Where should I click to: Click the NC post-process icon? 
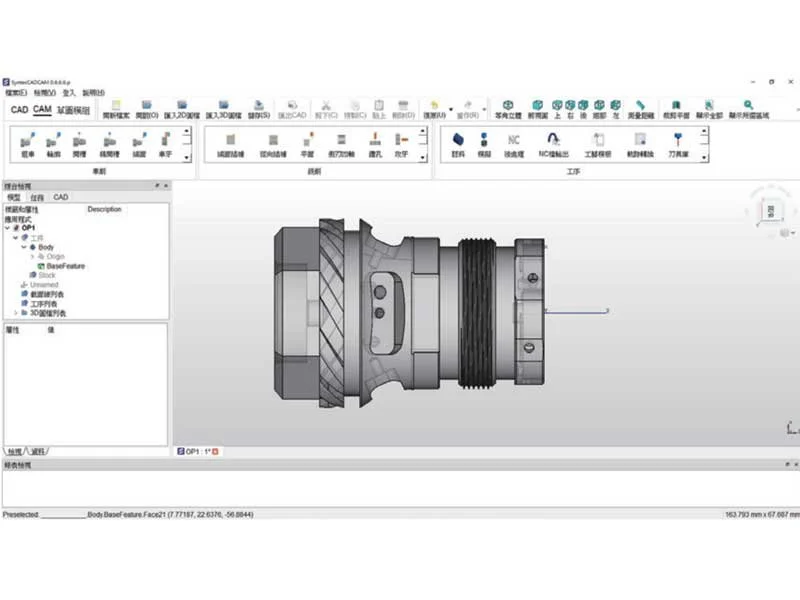click(514, 140)
